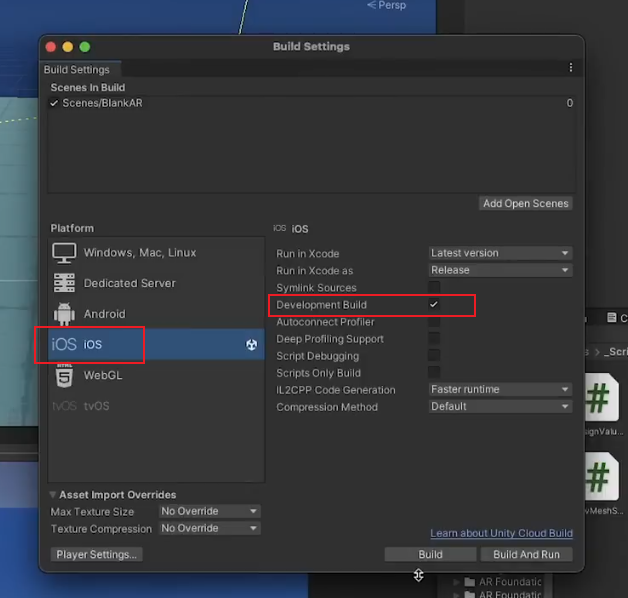Screen dimensions: 628x598
Task: Enable the Scripts Only Build checkbox
Action: (x=434, y=373)
